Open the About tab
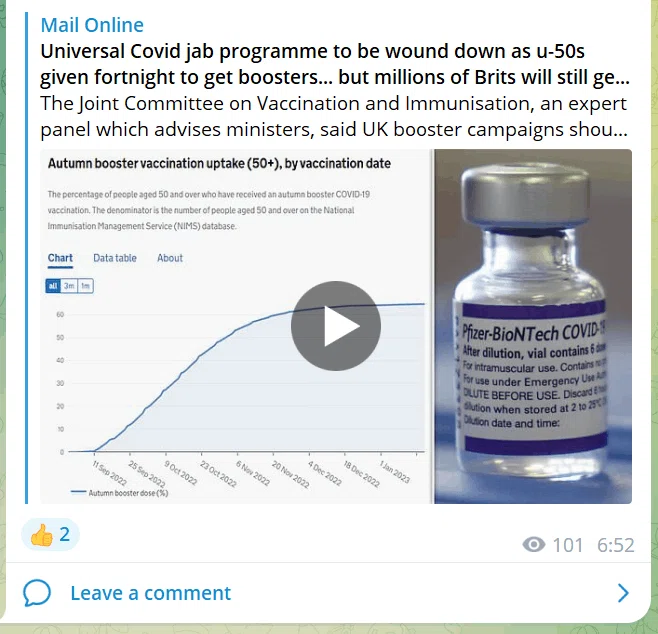Screen dimensions: 658x634 [x=170, y=258]
